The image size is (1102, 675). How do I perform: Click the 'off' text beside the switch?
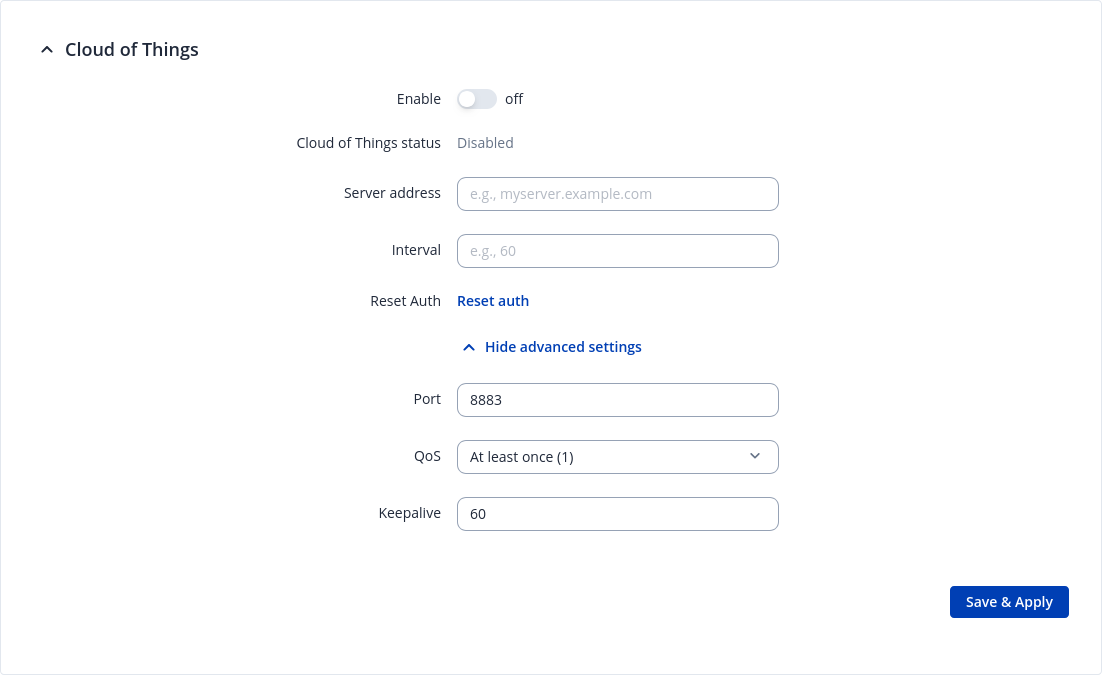(514, 99)
